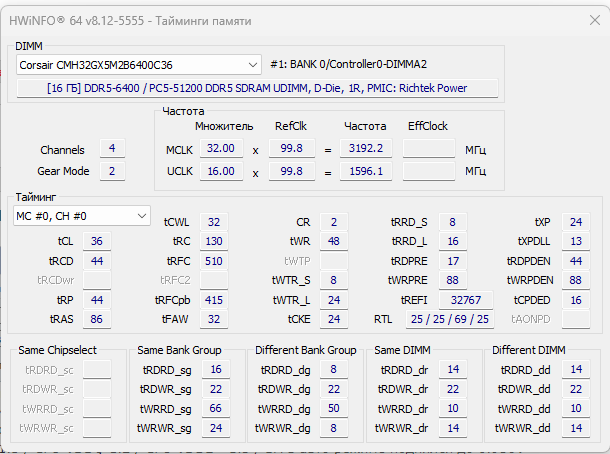Screen dimensions: 610x454
Task: Click the UCLK multiplier value 16.00
Action: (221, 171)
